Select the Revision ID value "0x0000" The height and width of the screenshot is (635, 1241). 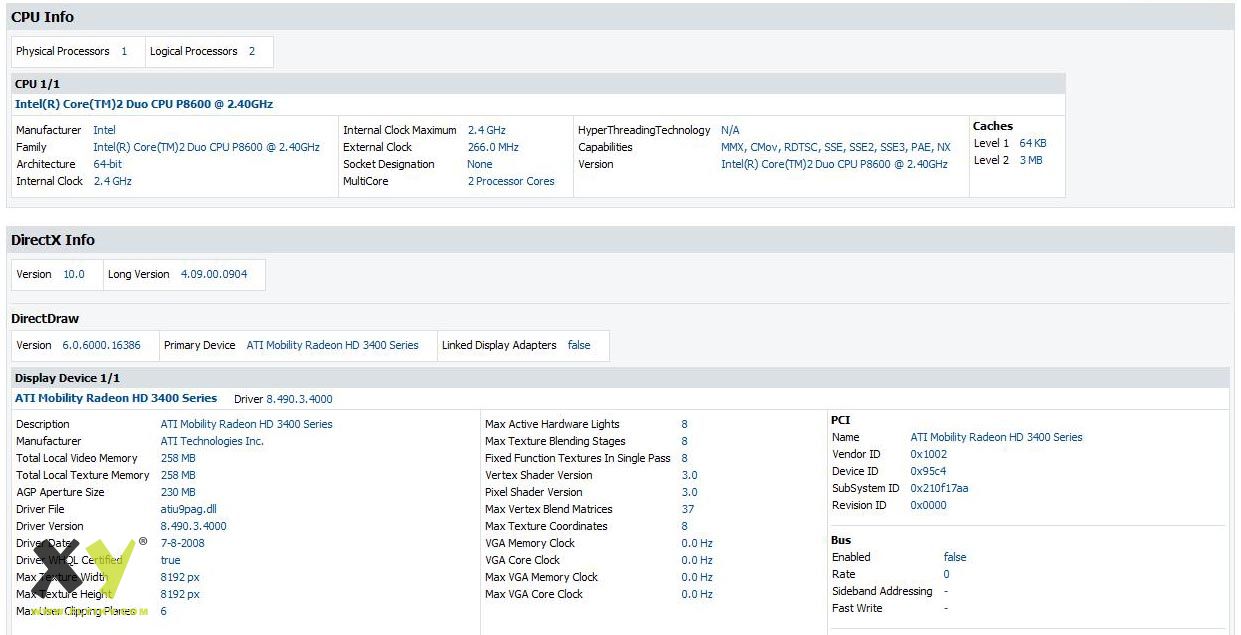click(929, 505)
